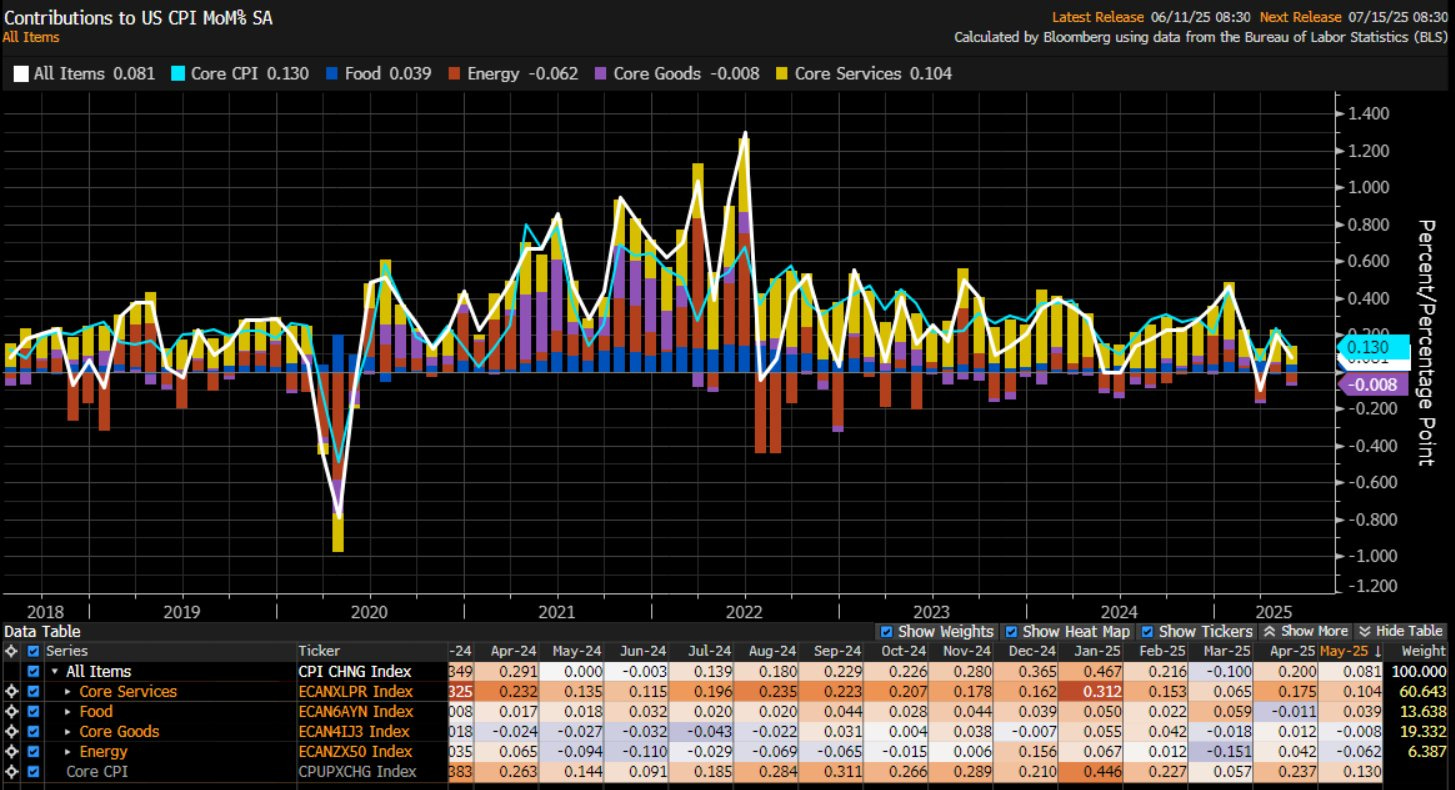Click the ECANXLPR Index ticker link
1455x790 pixels.
[356, 692]
